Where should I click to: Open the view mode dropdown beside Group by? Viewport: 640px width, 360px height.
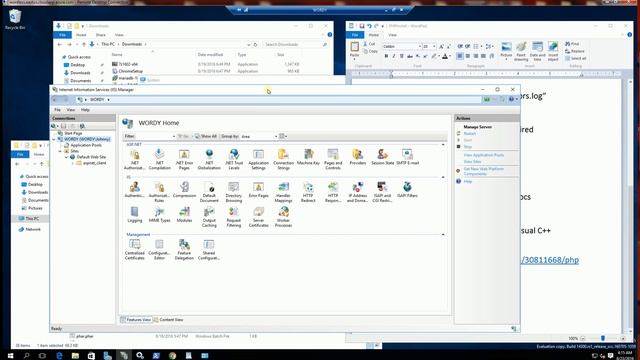(x=283, y=136)
